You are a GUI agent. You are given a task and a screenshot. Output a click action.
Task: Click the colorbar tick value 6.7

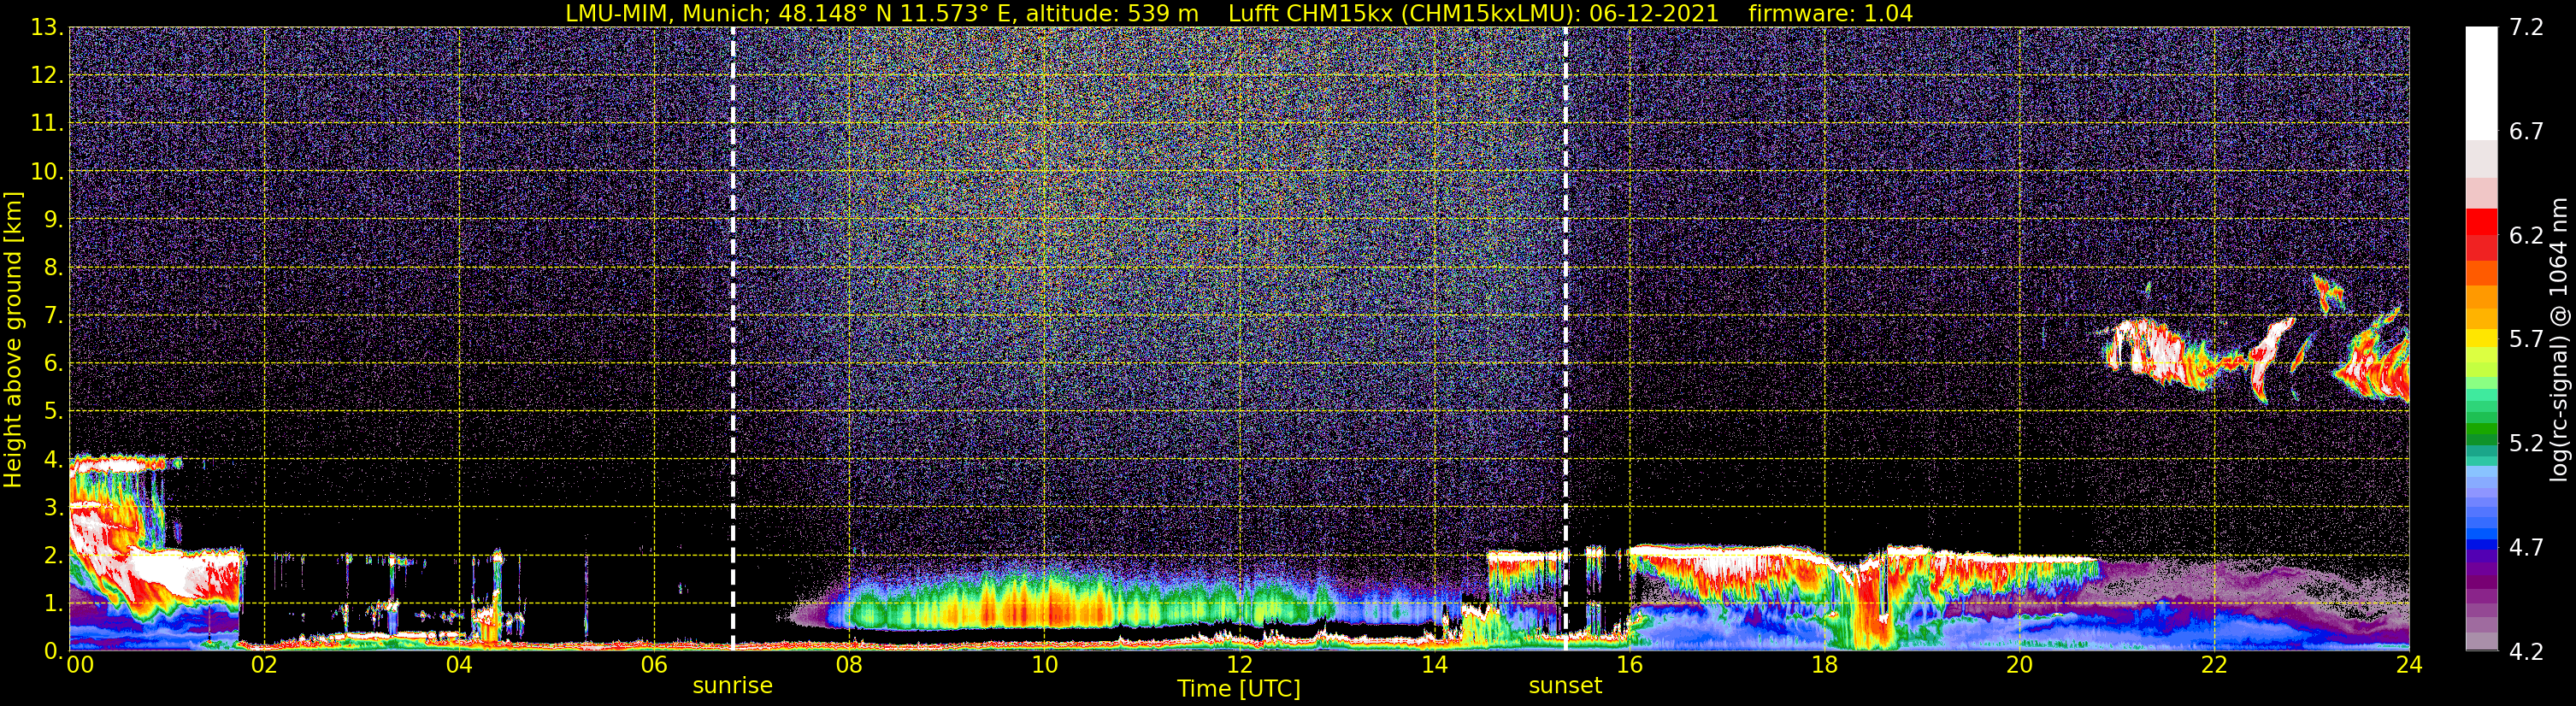(x=2526, y=132)
